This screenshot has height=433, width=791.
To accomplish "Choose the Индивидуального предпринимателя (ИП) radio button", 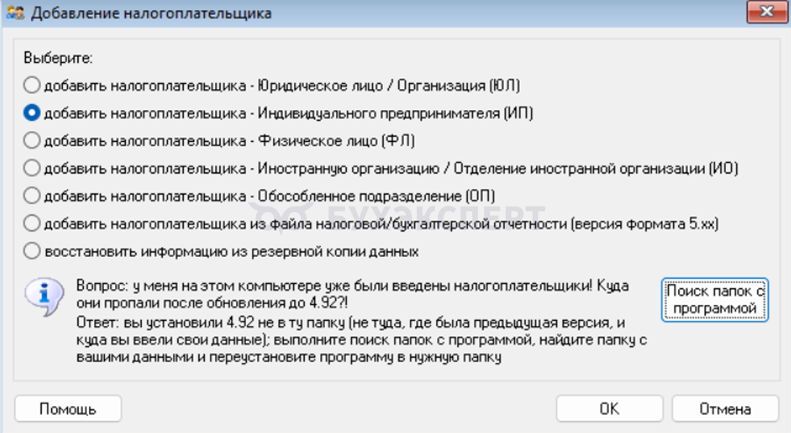I will pos(33,112).
